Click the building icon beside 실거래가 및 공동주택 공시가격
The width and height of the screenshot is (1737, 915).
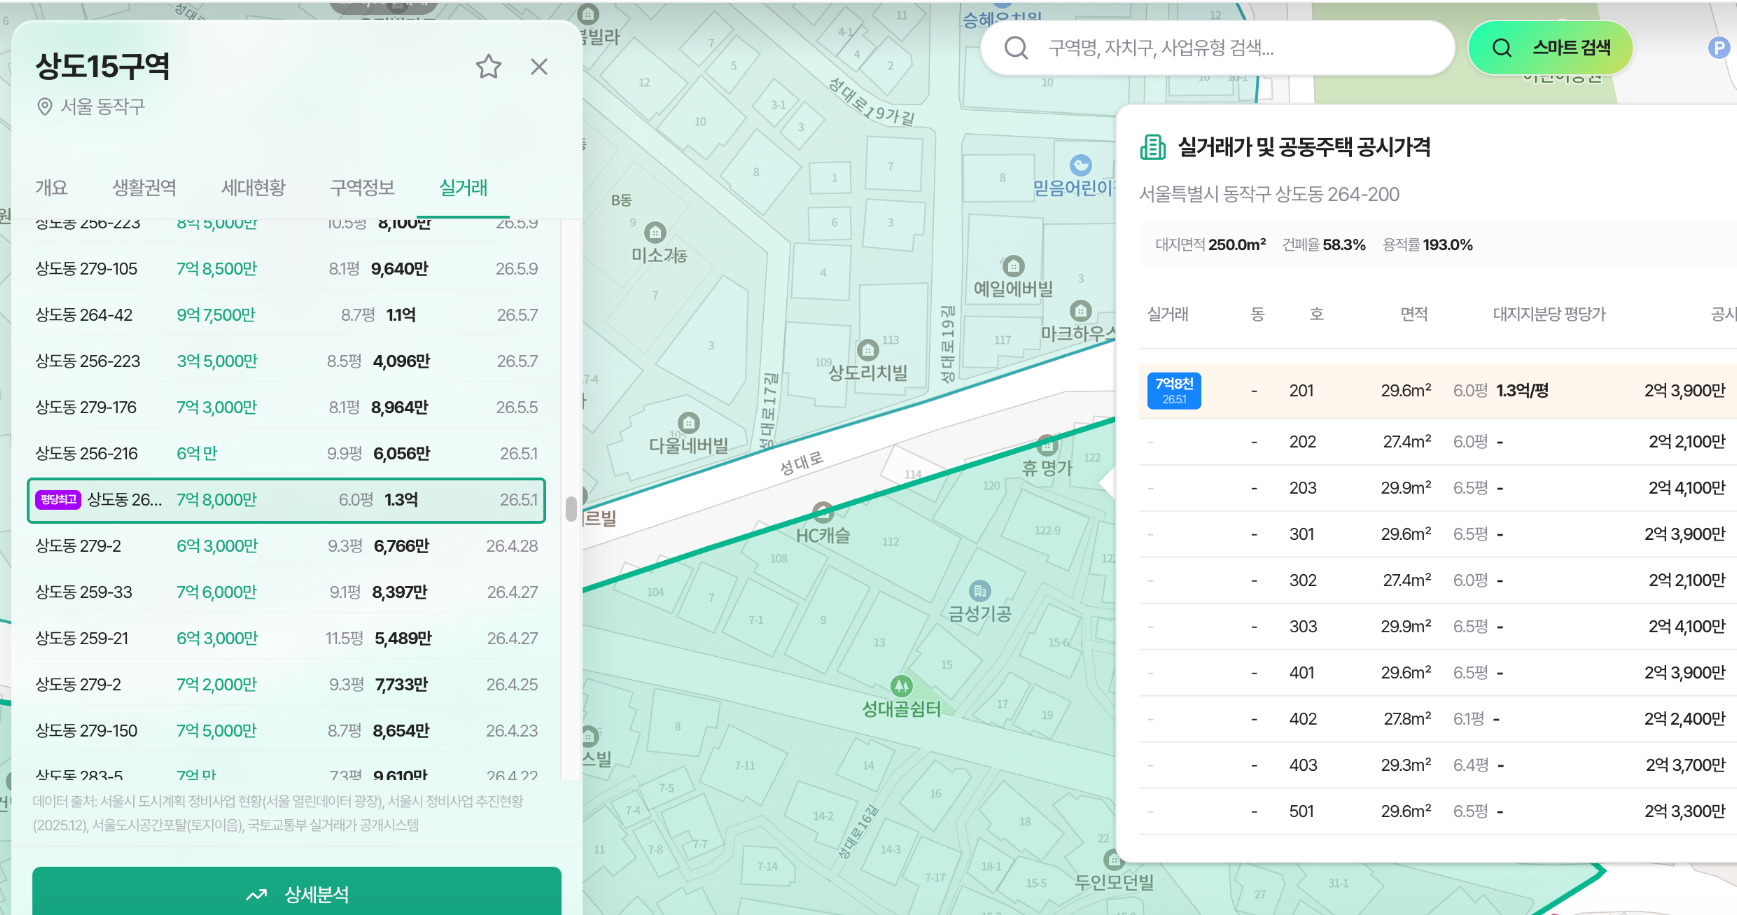click(1153, 148)
